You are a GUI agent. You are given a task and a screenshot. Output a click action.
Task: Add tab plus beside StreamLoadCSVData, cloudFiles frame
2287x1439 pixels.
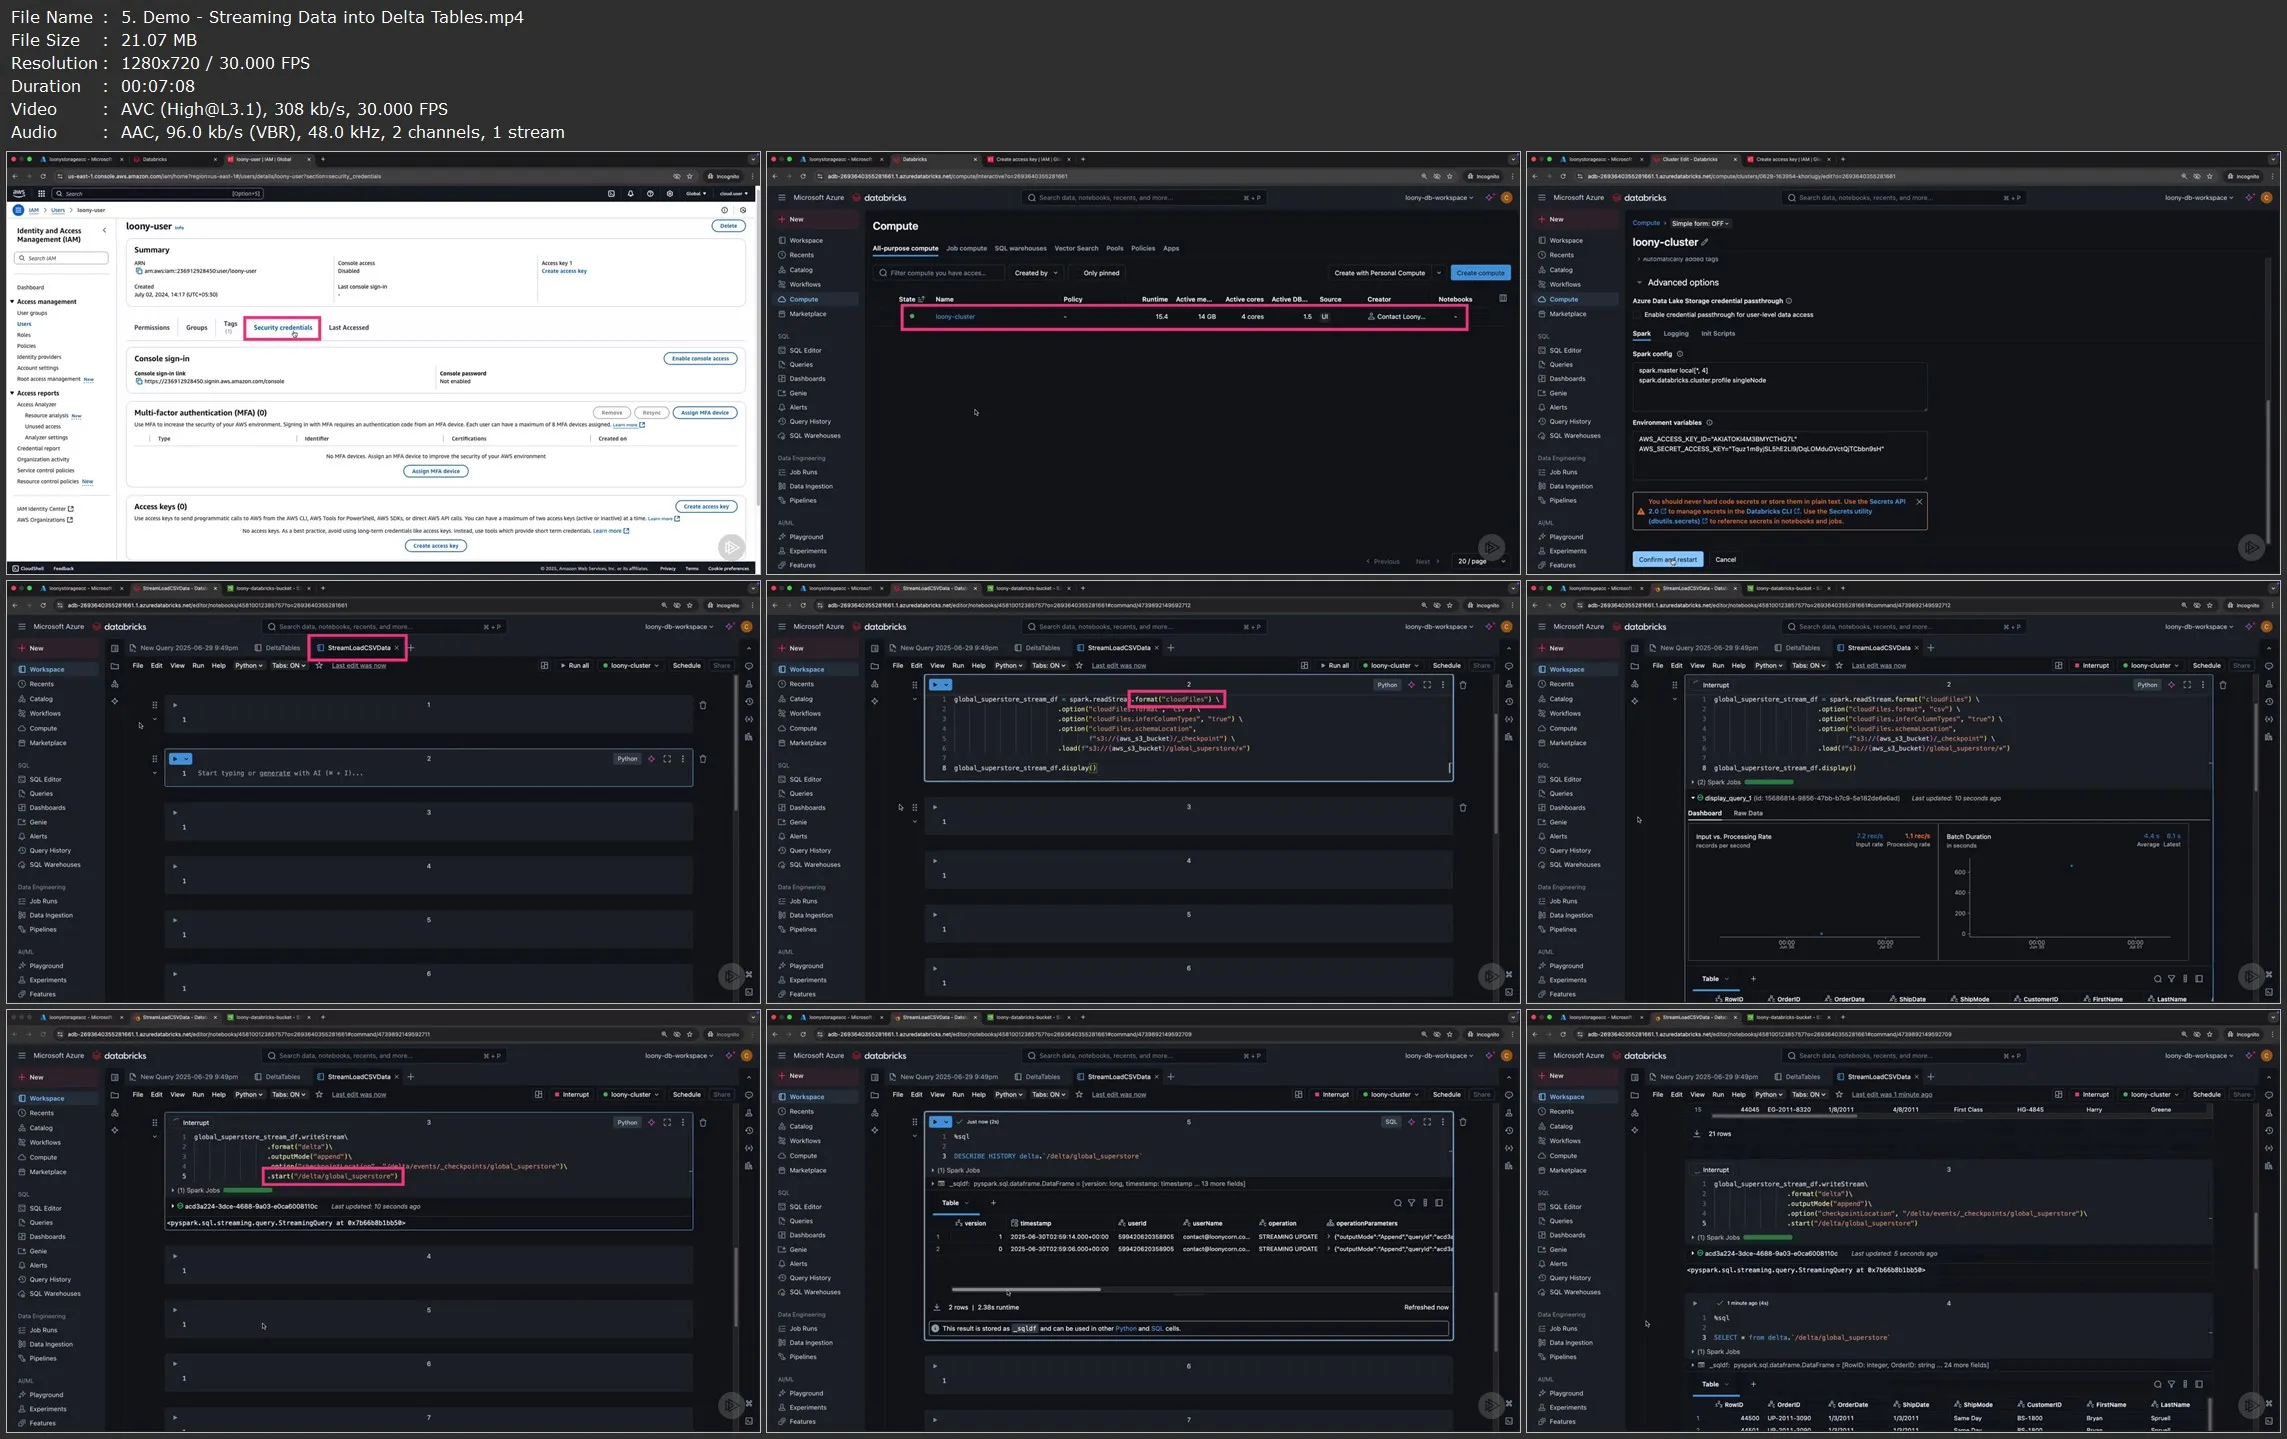1171,648
